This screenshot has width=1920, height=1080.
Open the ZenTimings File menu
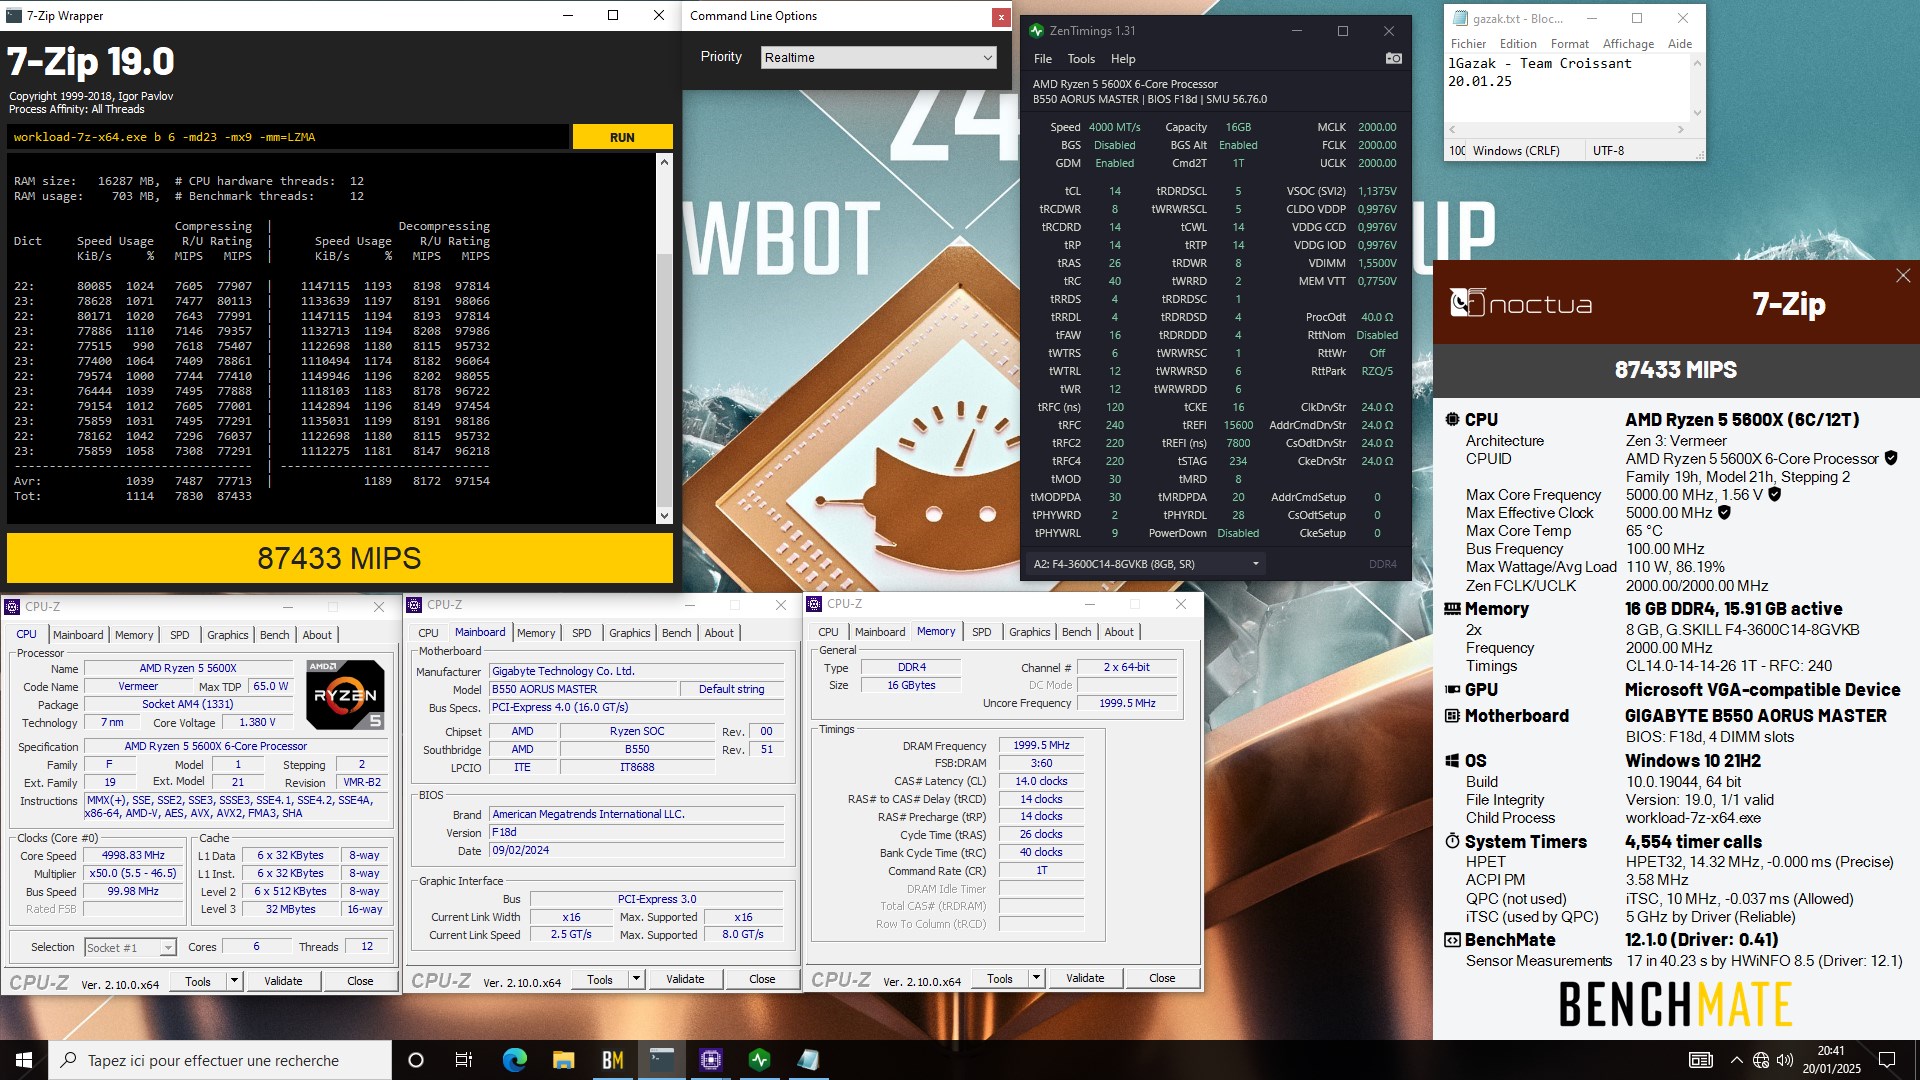point(1042,59)
